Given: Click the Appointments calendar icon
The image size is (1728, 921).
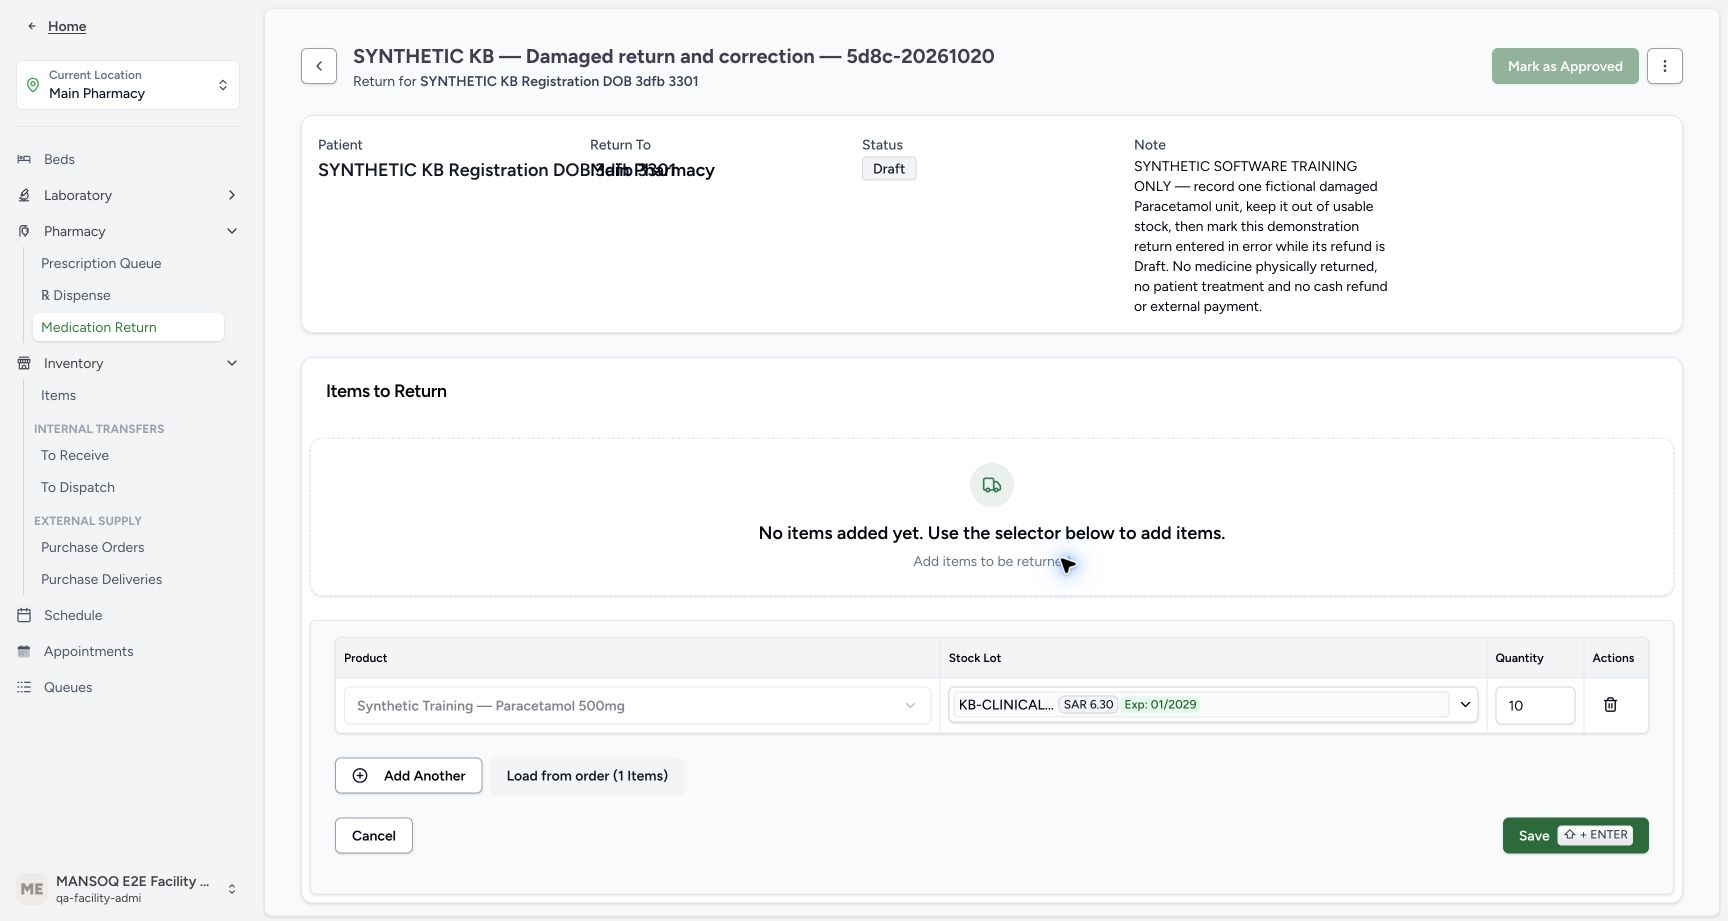Looking at the screenshot, I should click(x=24, y=651).
